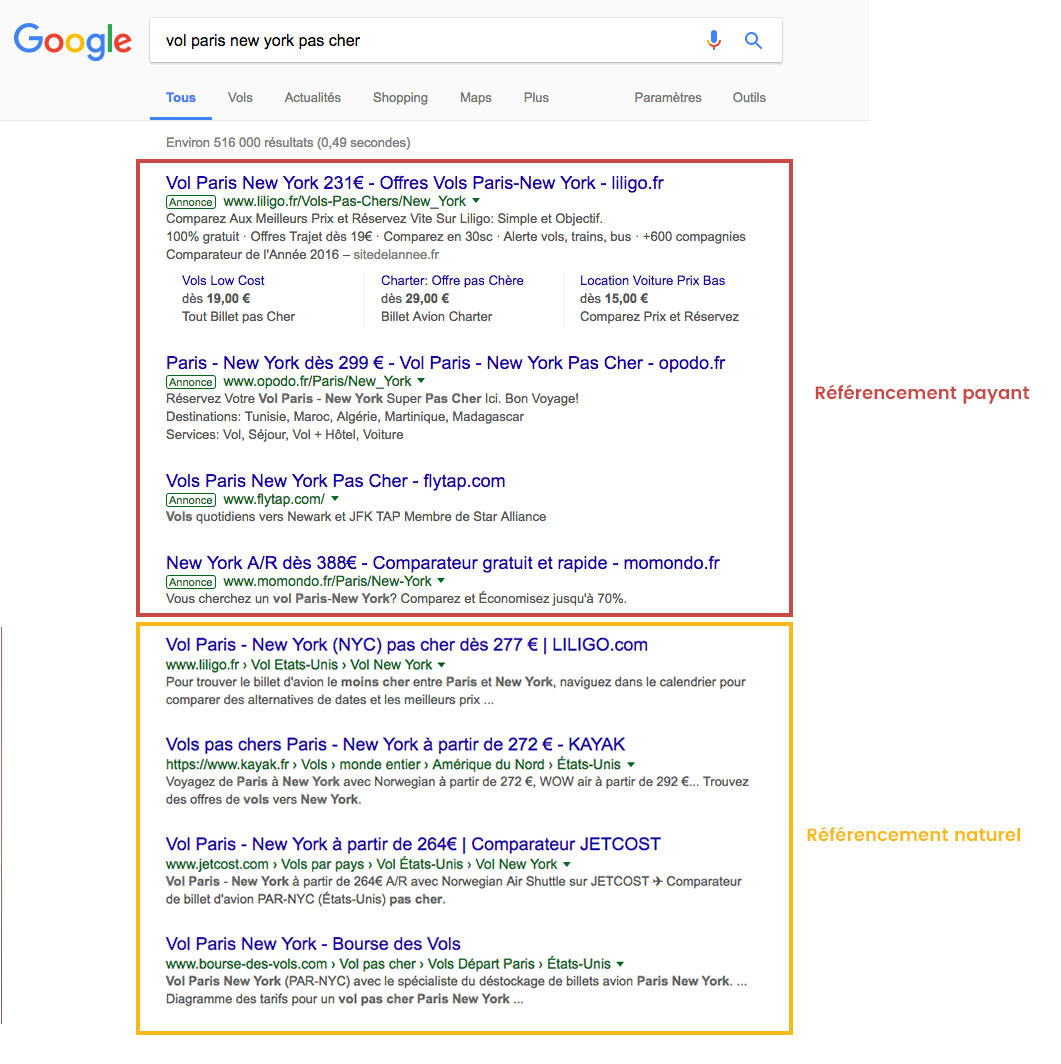Open momondo.fr ad New York A/R dès 388€

tap(442, 563)
